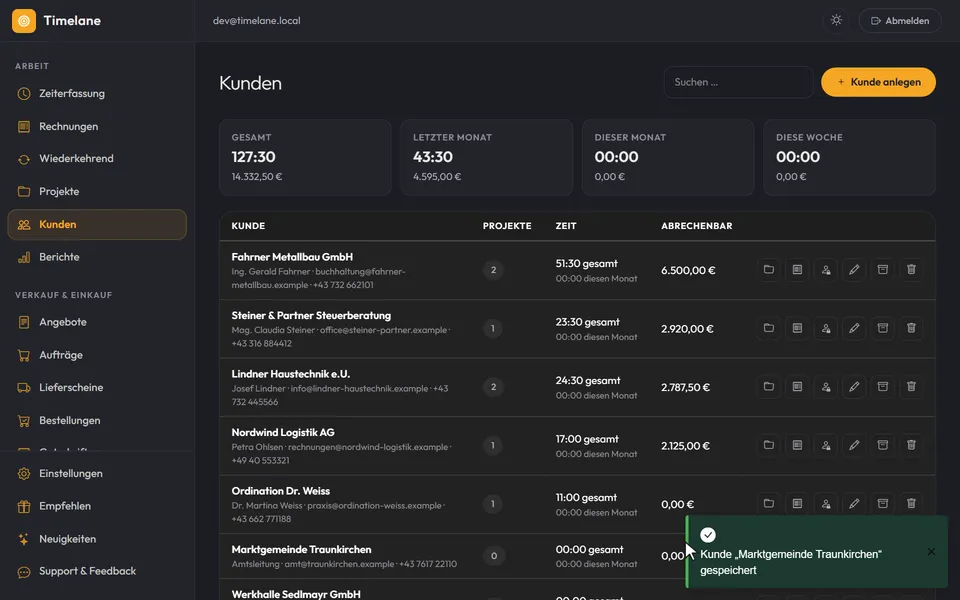The height and width of the screenshot is (600, 960).
Task: Dismiss the 'Marktgemeinde Traunkirchen gespeichert' notification
Action: coord(931,552)
